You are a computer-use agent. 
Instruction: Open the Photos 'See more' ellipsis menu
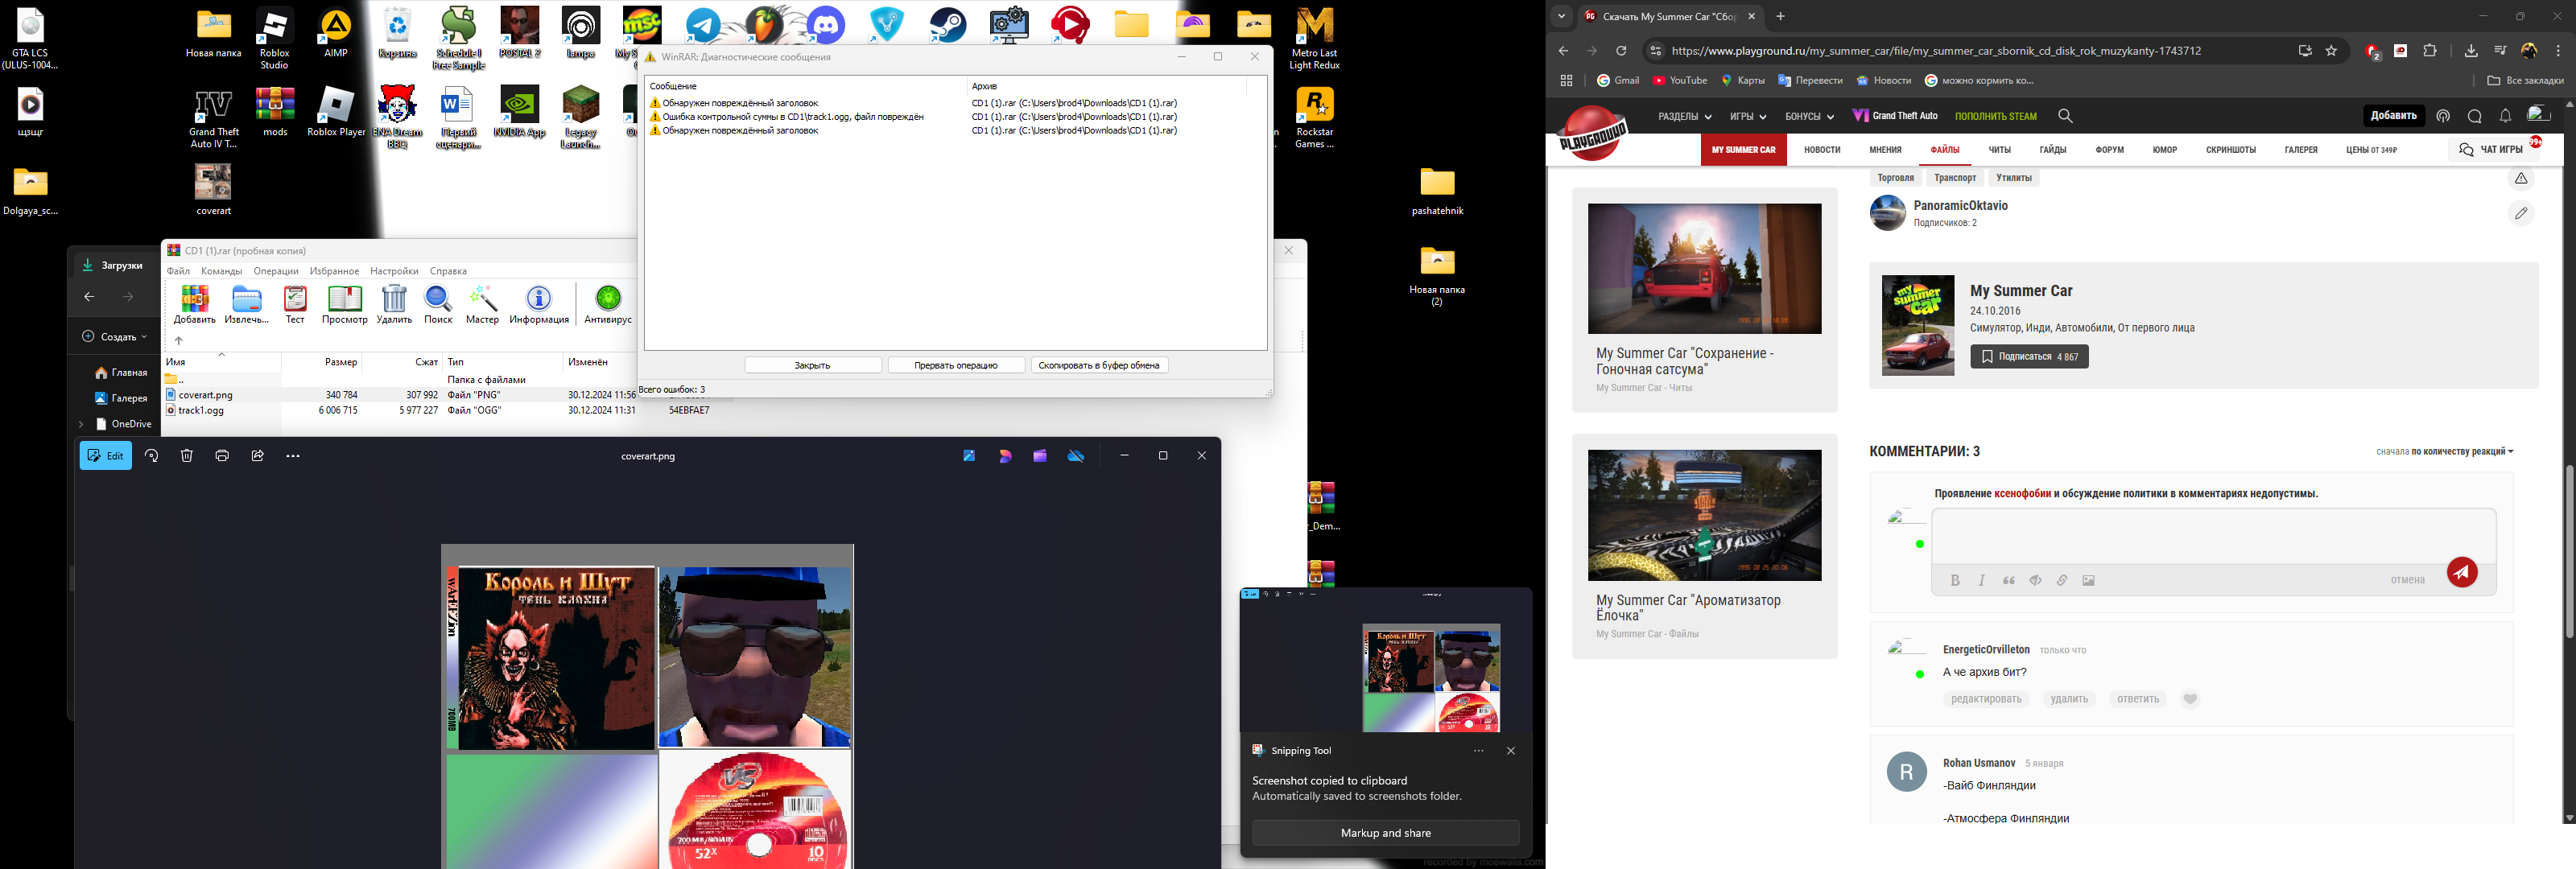pos(293,456)
